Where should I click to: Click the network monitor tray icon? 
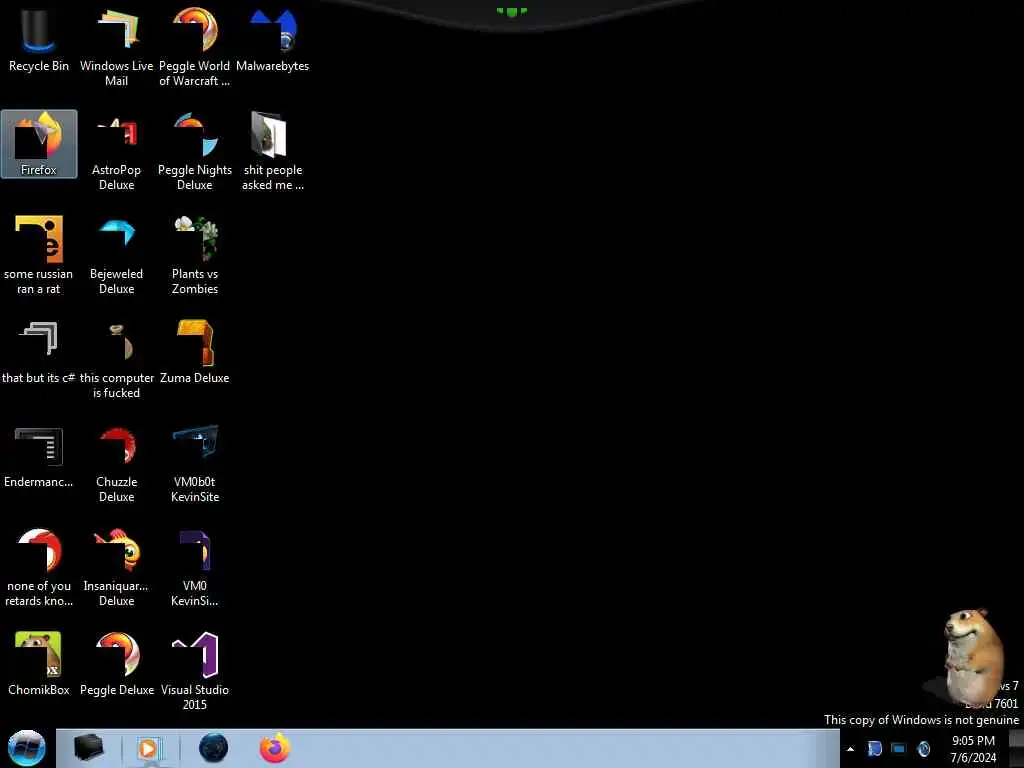[x=899, y=748]
